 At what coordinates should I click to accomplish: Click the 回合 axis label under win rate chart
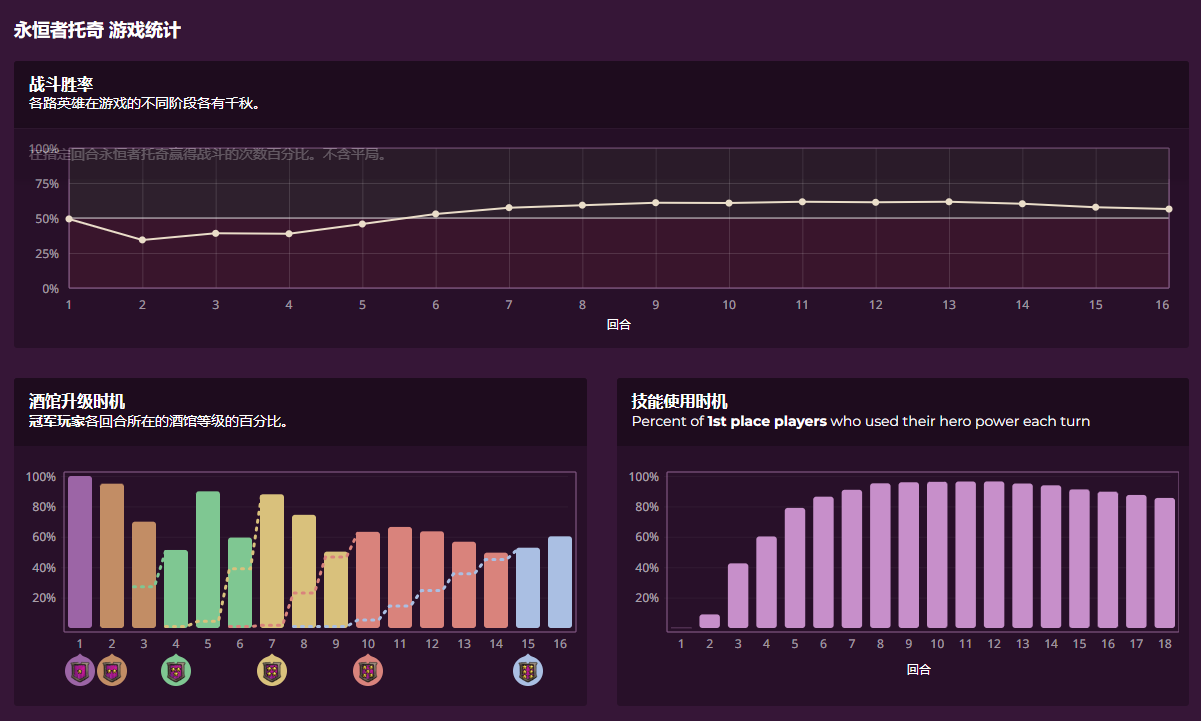click(619, 325)
